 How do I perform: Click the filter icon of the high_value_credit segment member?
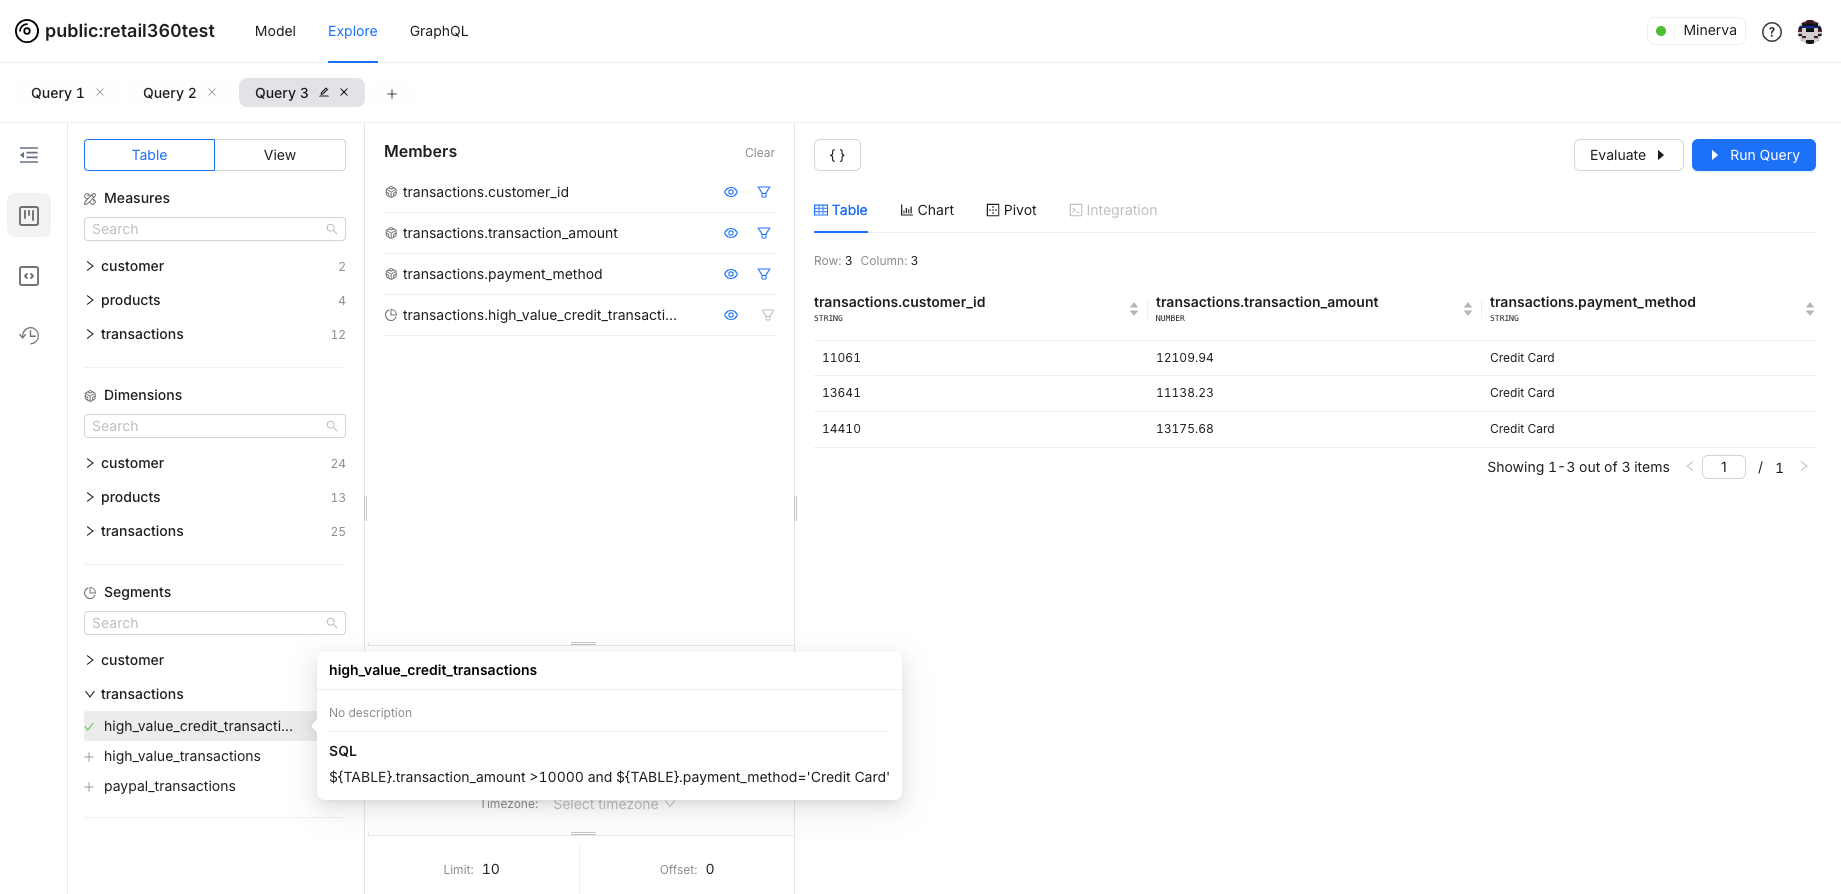pos(768,315)
